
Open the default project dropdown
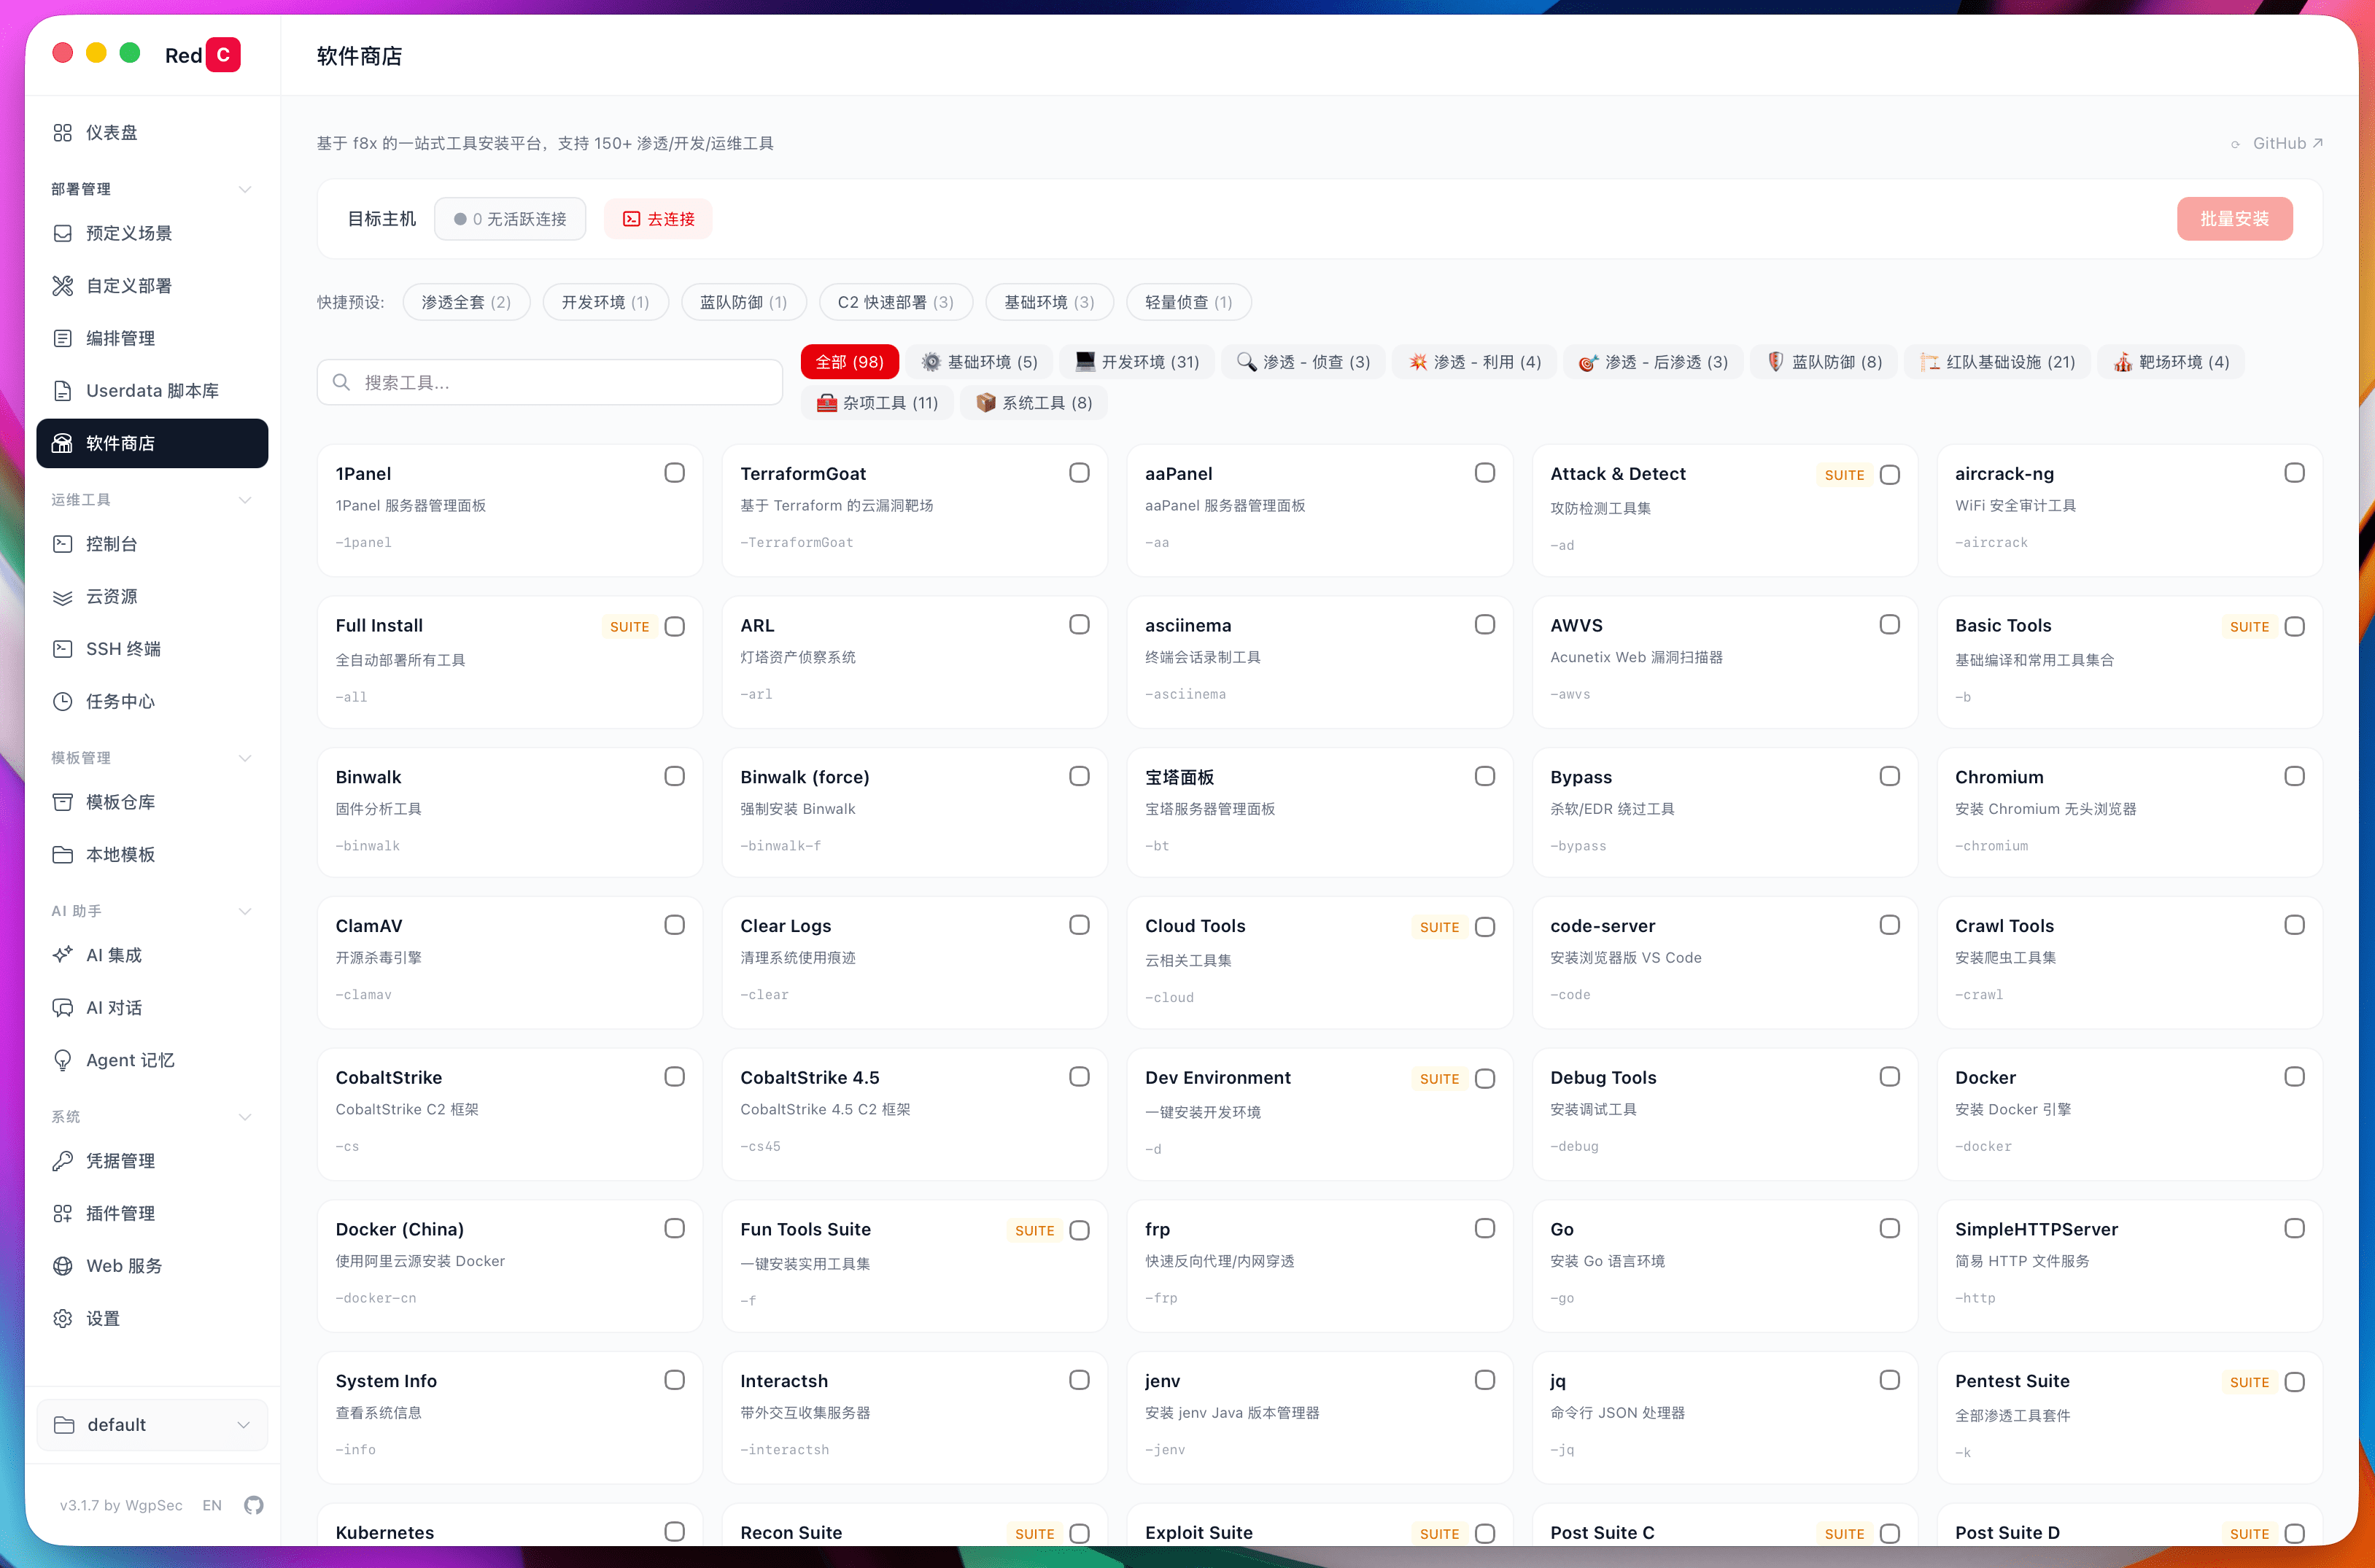pyautogui.click(x=152, y=1425)
